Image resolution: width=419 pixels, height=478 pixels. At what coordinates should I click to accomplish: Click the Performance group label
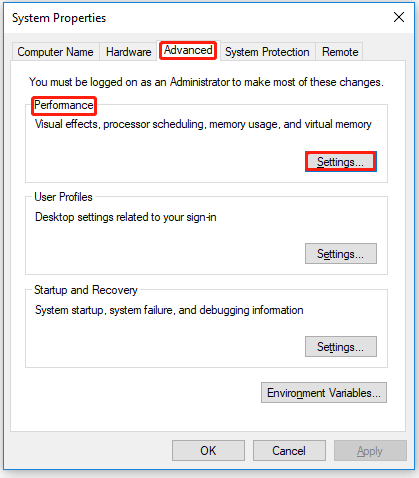(64, 105)
